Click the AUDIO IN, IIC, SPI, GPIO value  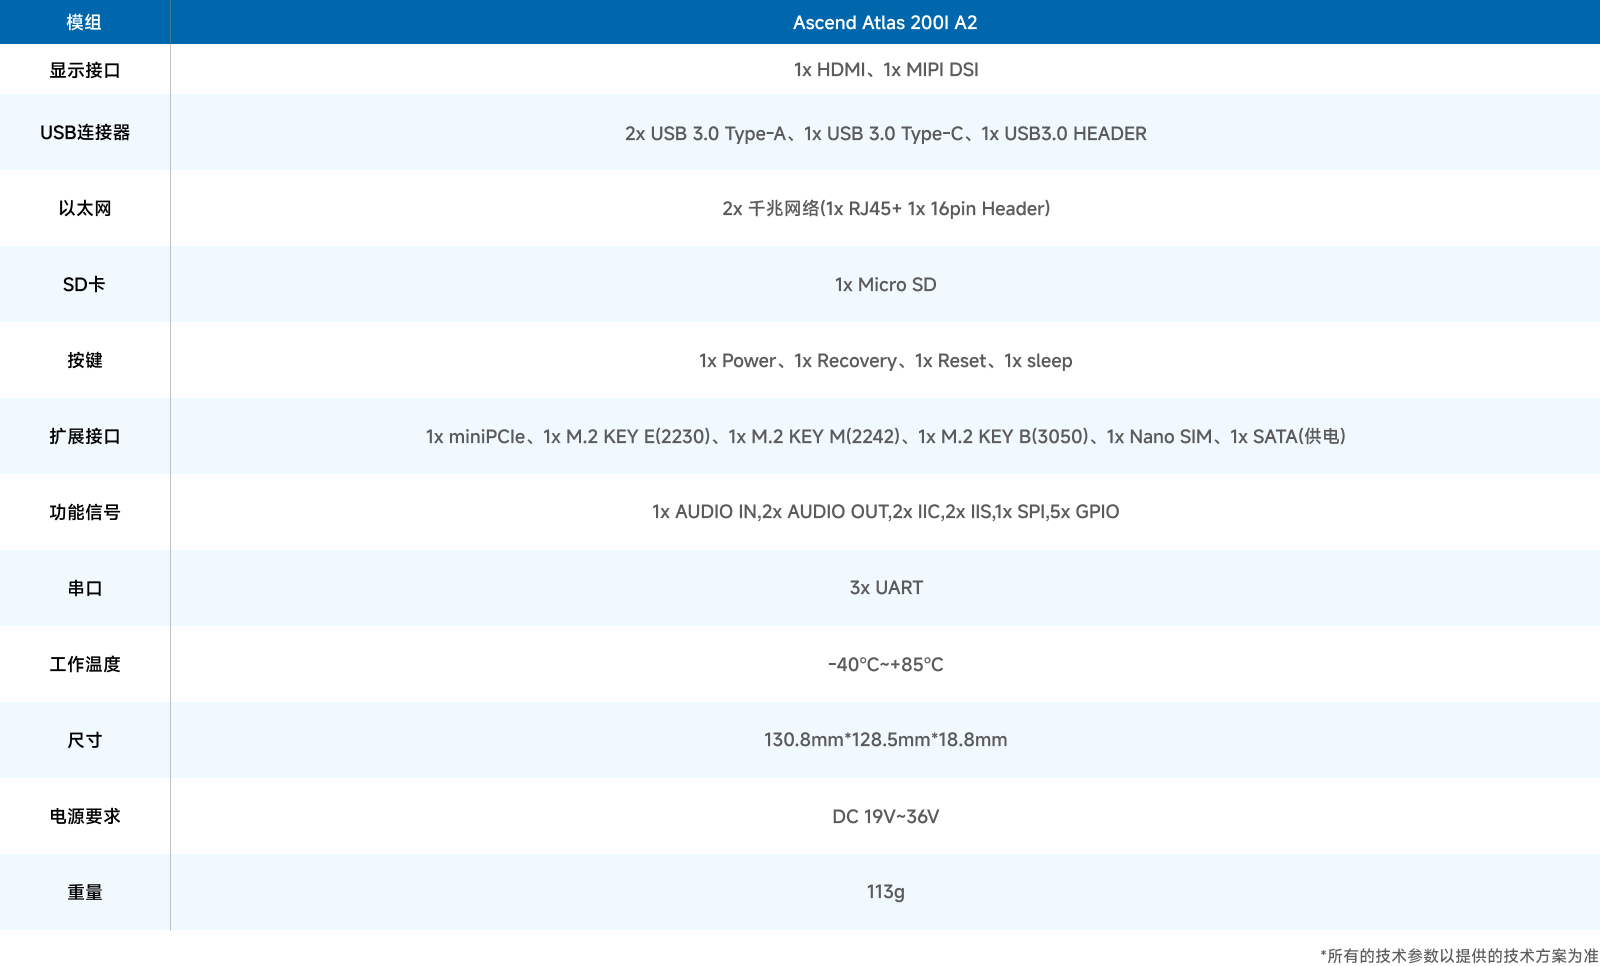885,512
